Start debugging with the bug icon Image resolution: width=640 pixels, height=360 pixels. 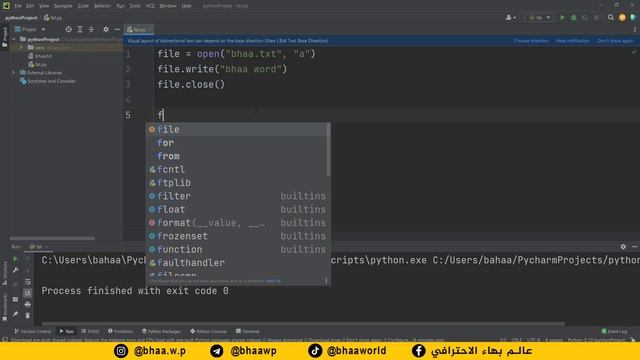(x=573, y=18)
